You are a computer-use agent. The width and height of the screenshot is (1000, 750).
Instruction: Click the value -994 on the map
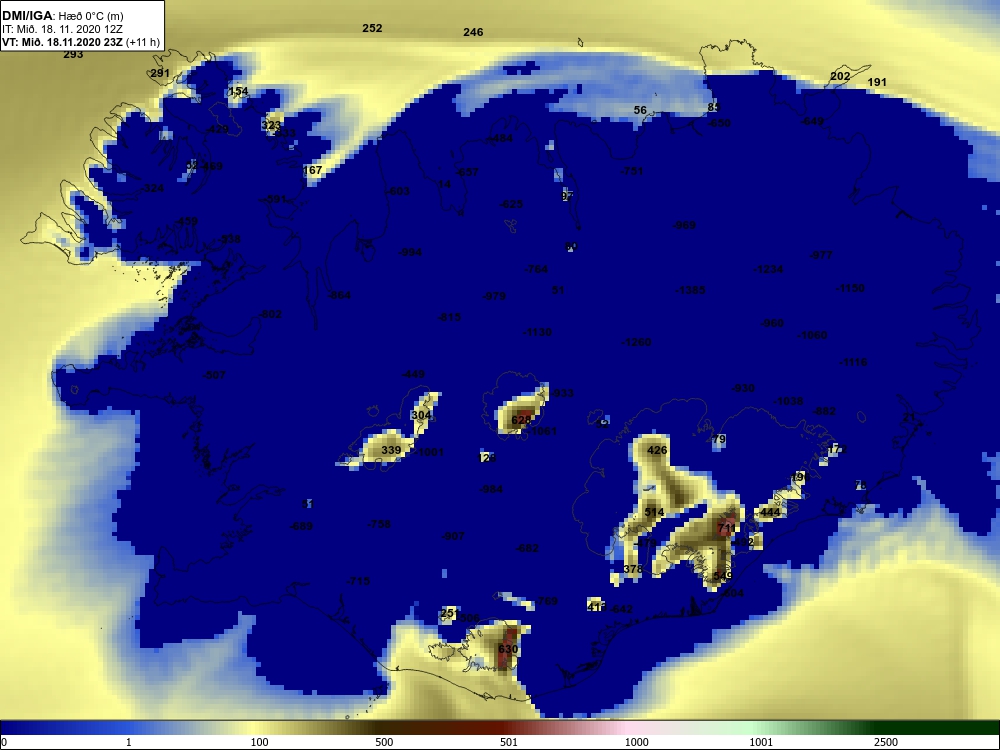click(409, 252)
